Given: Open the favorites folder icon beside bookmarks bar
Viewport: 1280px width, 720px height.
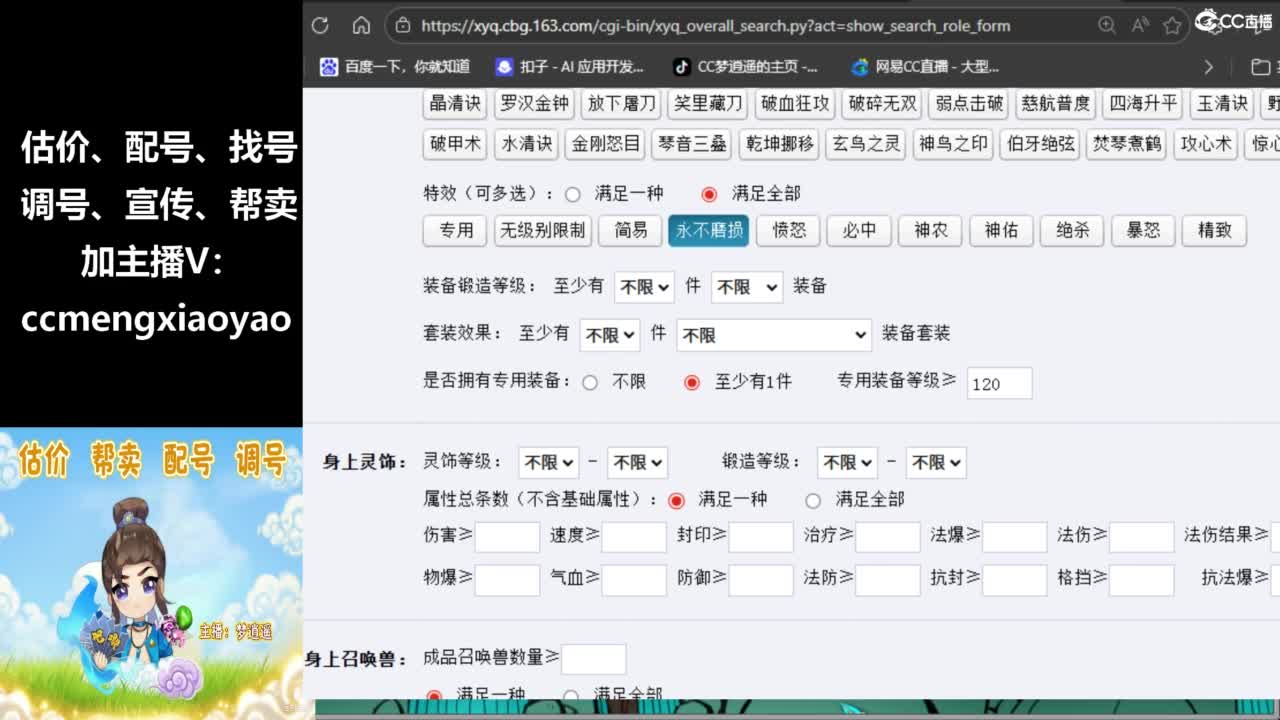Looking at the screenshot, I should point(1259,66).
